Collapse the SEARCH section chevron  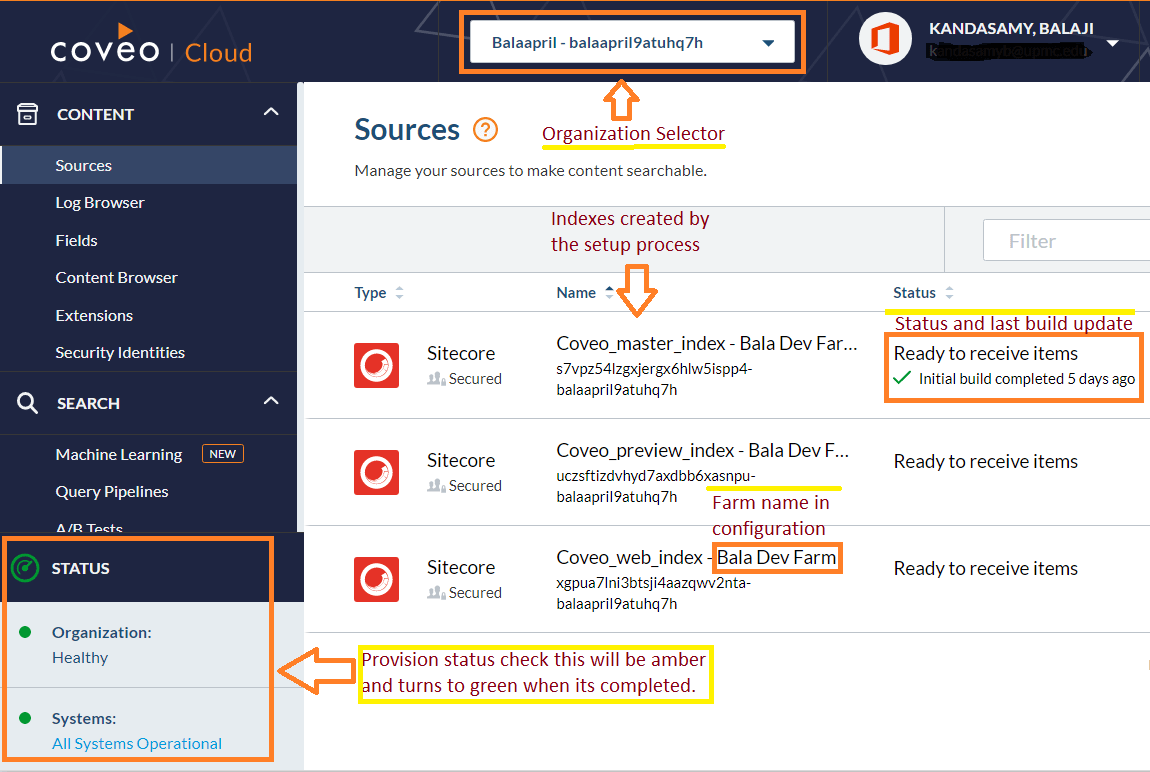271,401
